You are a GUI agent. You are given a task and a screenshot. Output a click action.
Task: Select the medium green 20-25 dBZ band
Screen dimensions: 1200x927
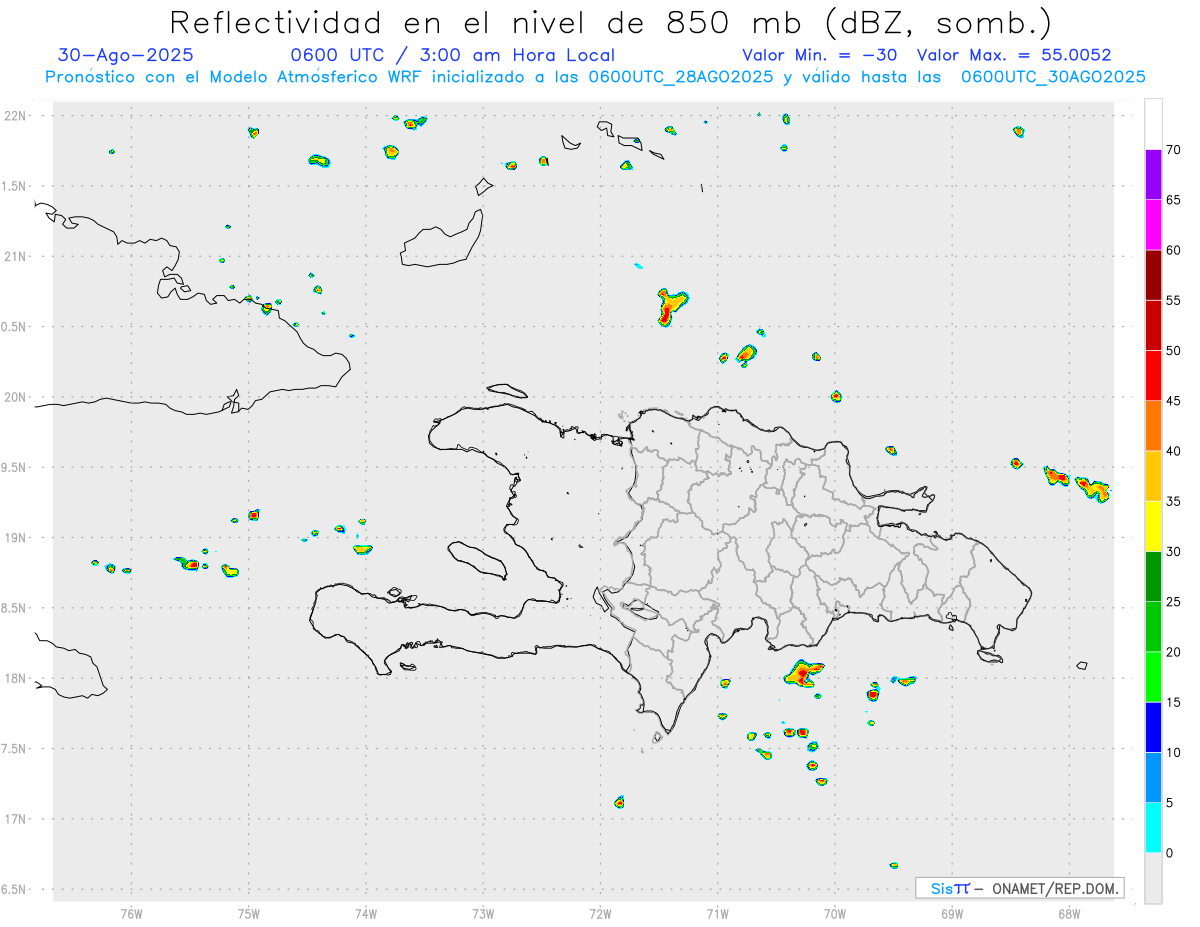click(x=1153, y=626)
